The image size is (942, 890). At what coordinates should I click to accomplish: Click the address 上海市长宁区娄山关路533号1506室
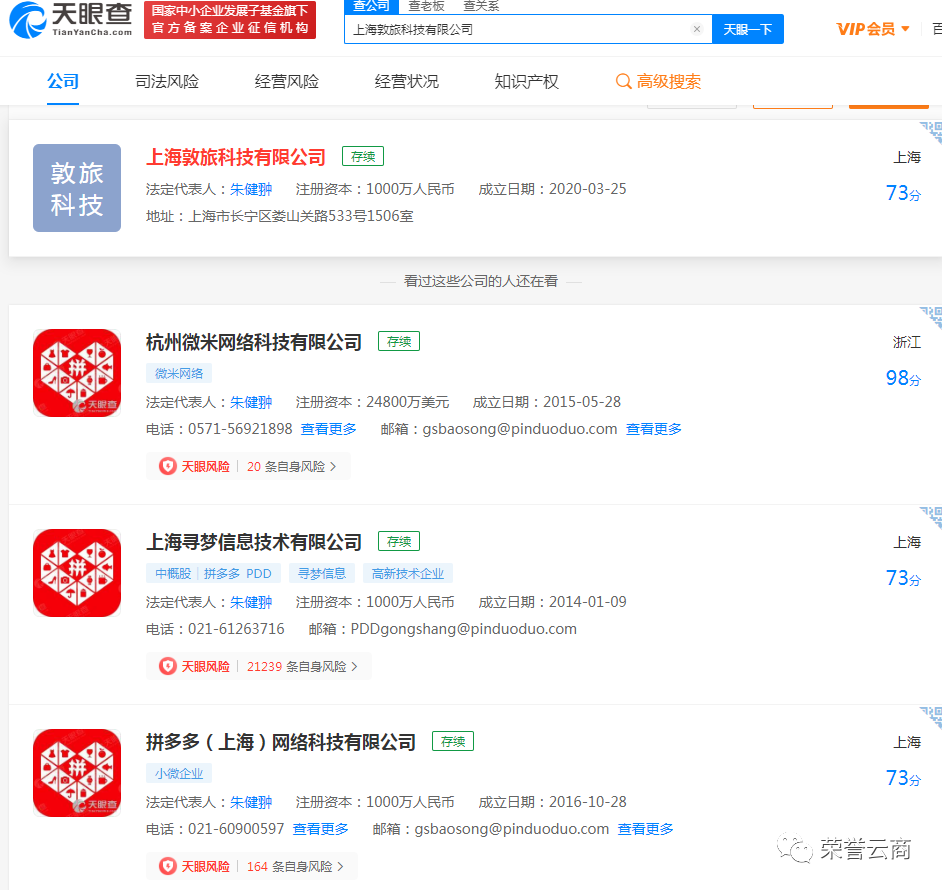[x=301, y=216]
